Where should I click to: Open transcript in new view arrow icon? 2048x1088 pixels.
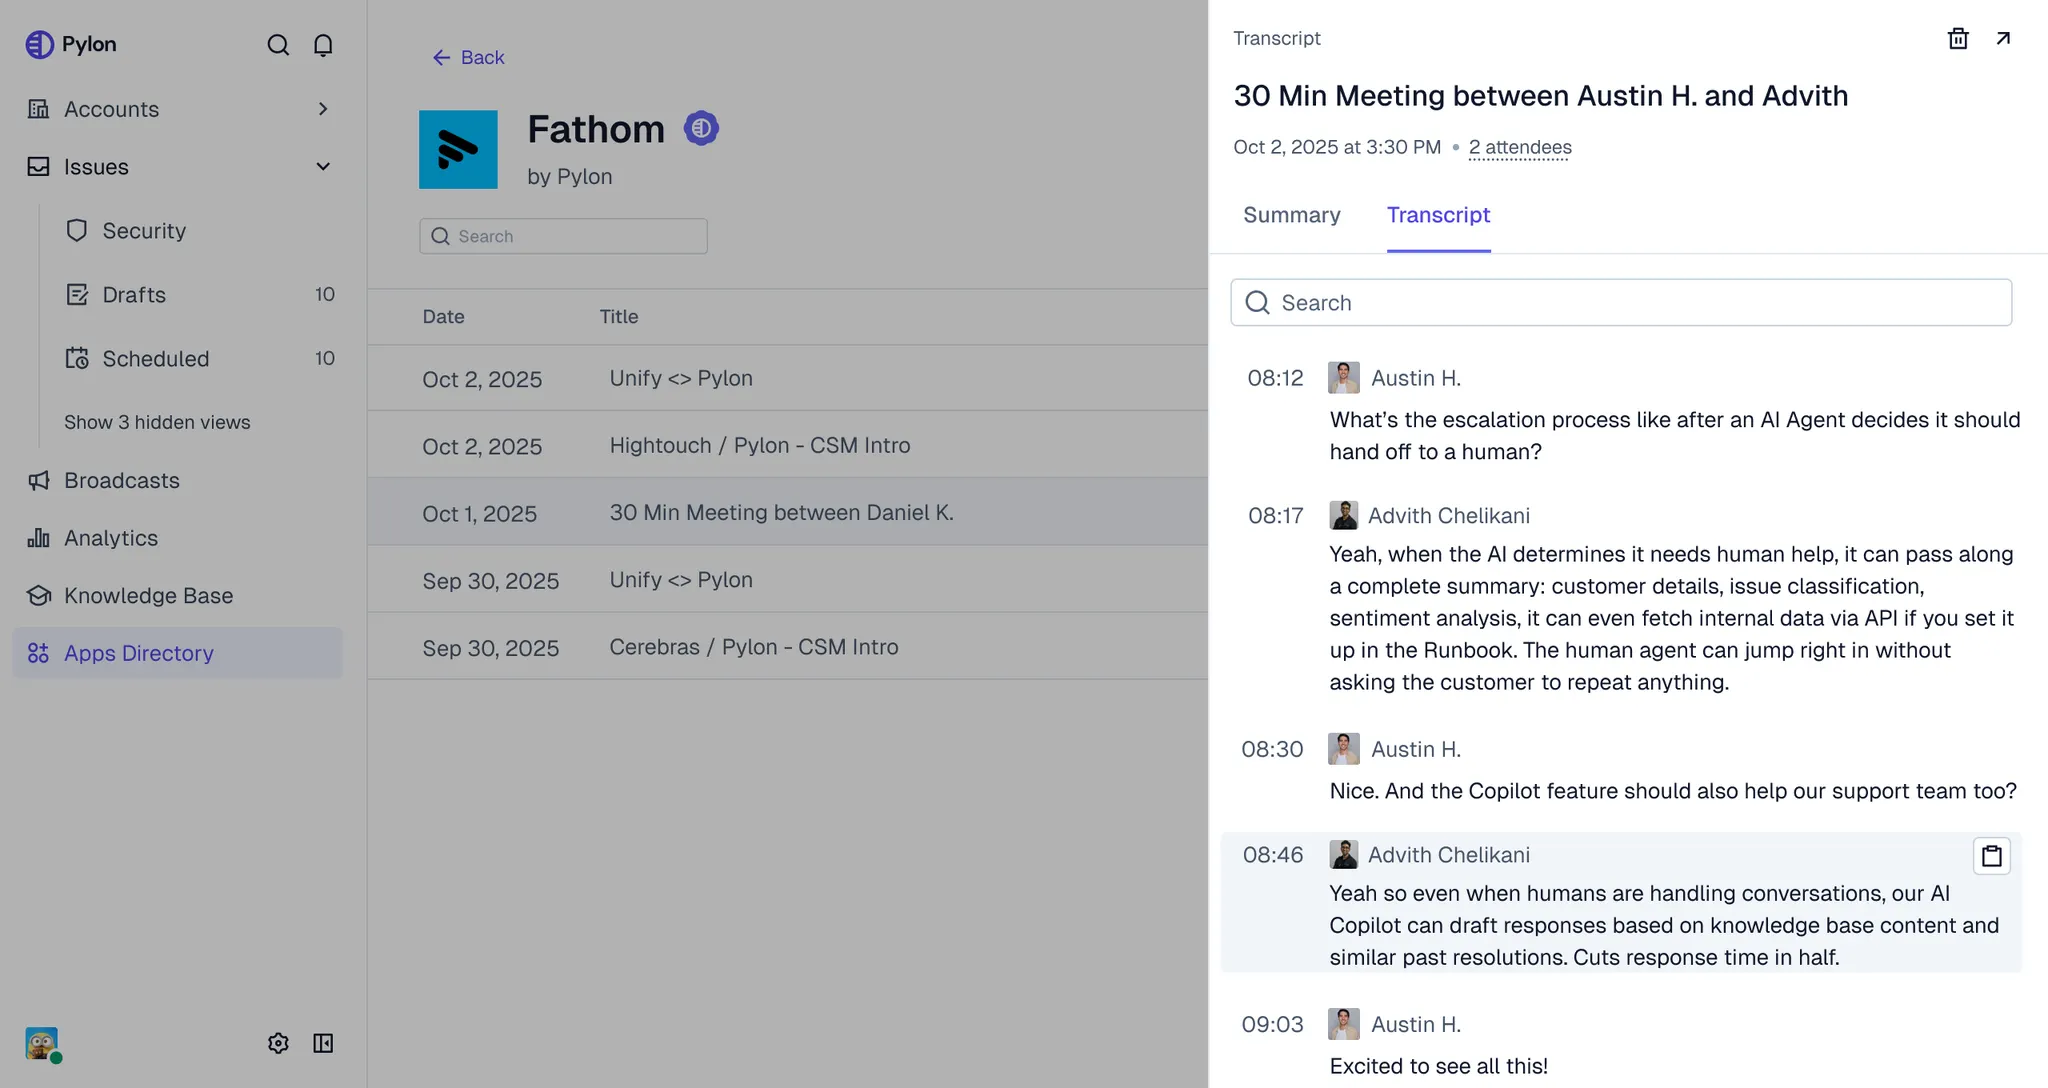2003,39
